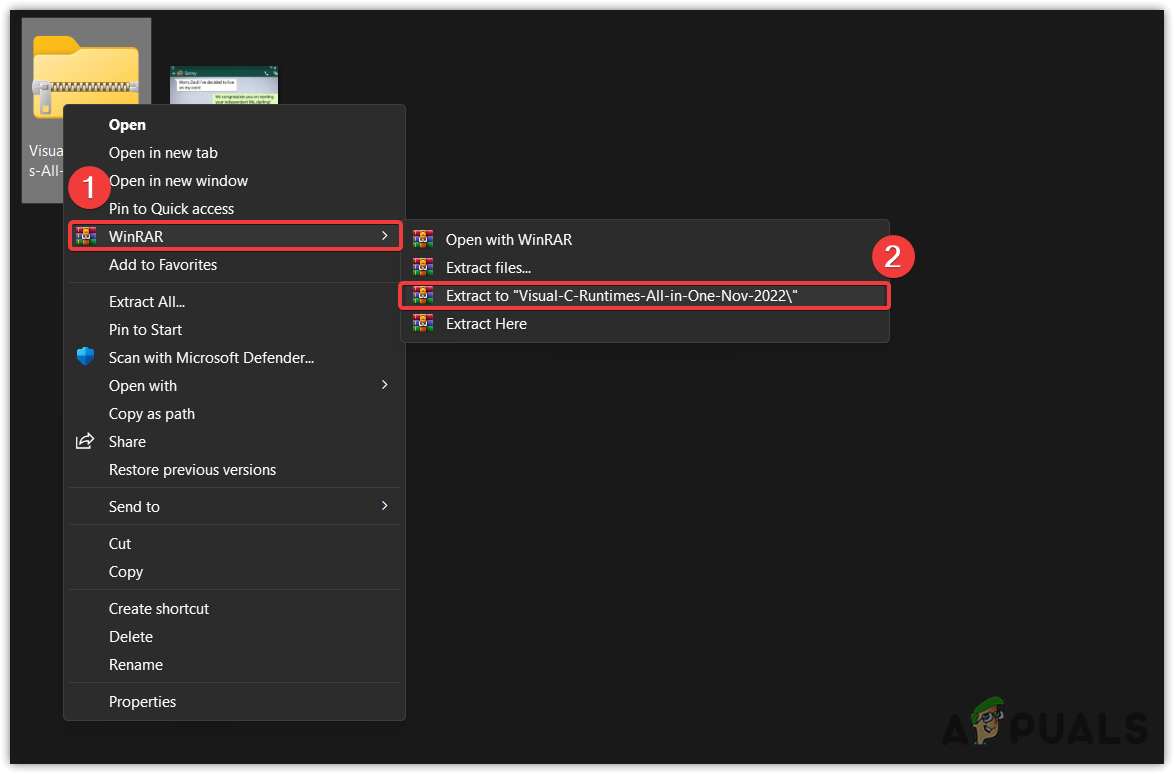Expand the 'Send to' submenu arrow
Viewport: 1174px width, 774px height.
384,506
